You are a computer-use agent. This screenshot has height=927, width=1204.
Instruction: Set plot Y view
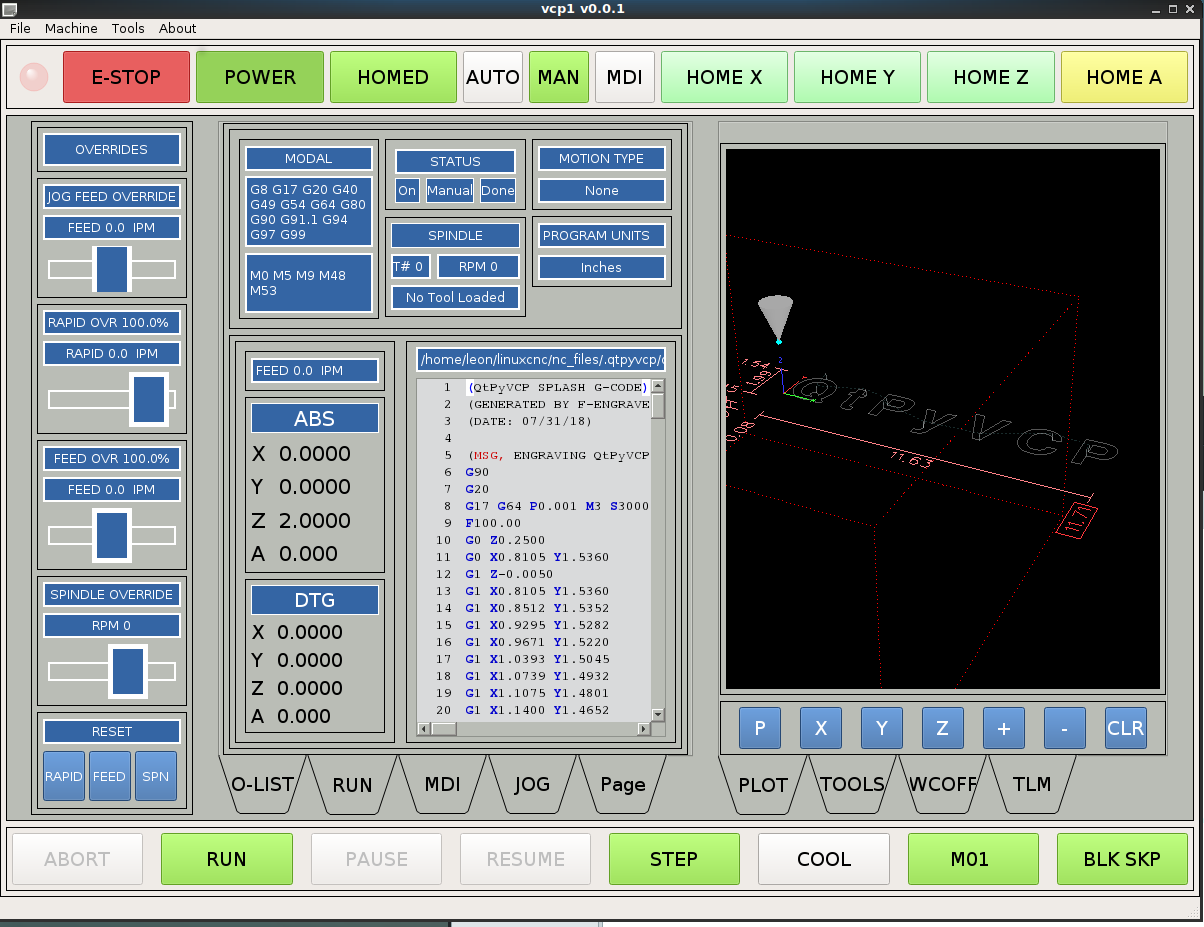click(x=882, y=729)
